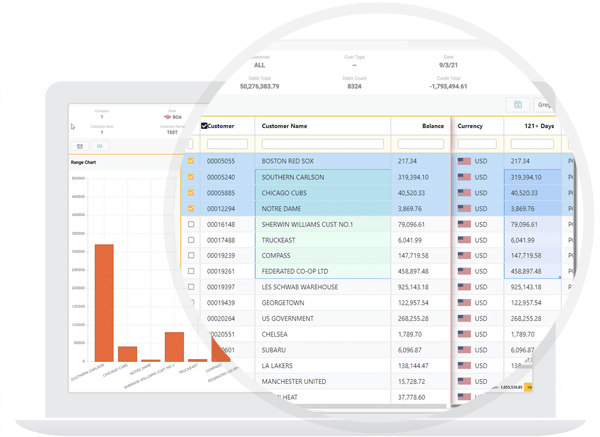600x437 pixels.
Task: Click the US flag in the Subaru row
Action: (x=464, y=350)
